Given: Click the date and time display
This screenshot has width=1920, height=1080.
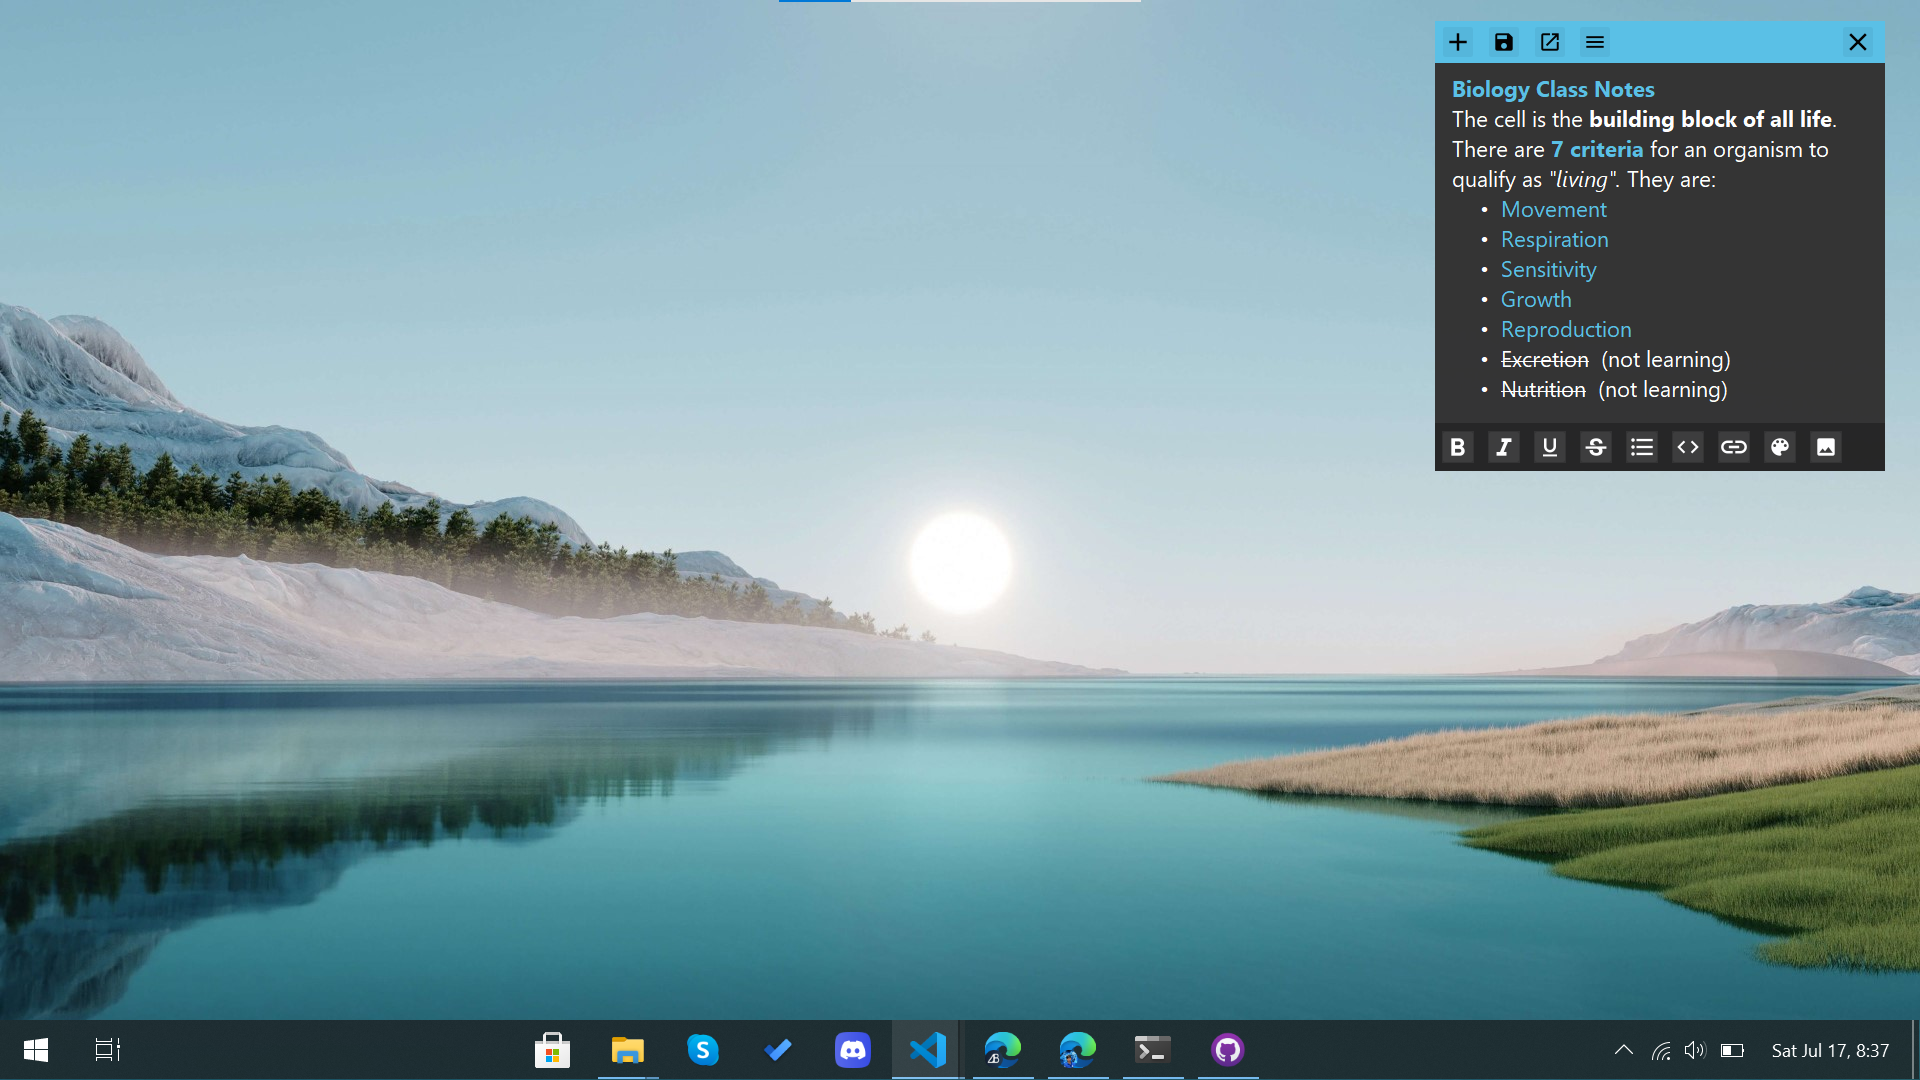Looking at the screenshot, I should pyautogui.click(x=1830, y=1050).
